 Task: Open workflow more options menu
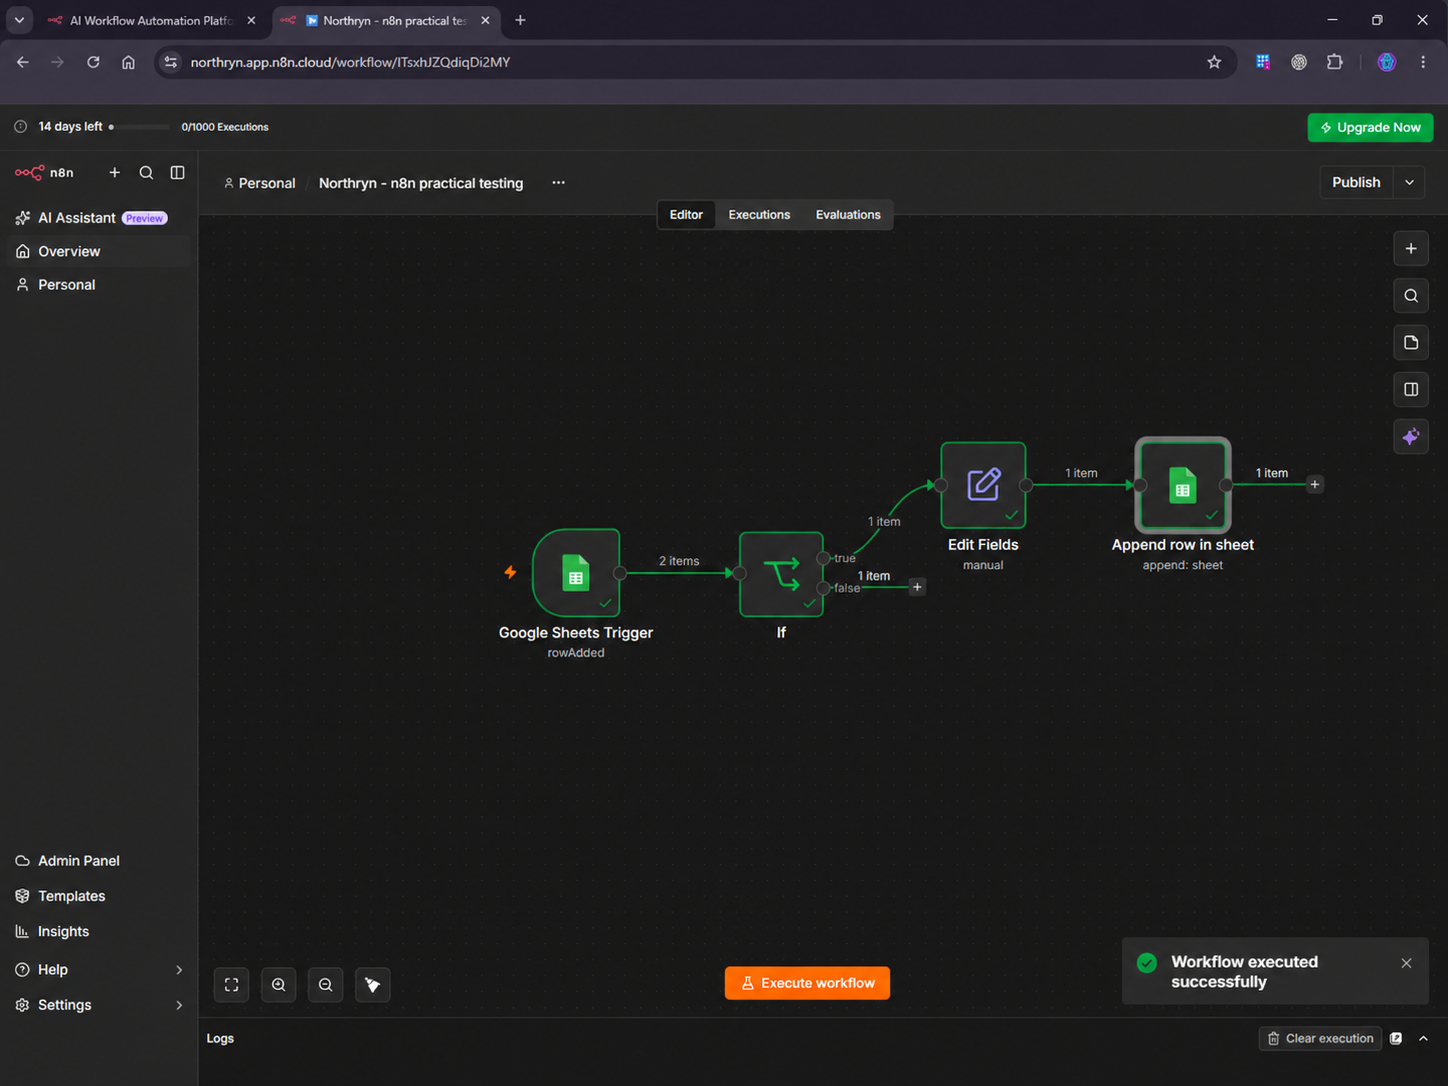coord(558,183)
